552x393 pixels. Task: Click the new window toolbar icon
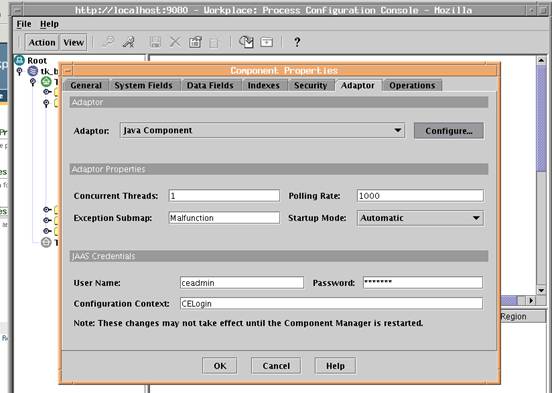pos(266,42)
